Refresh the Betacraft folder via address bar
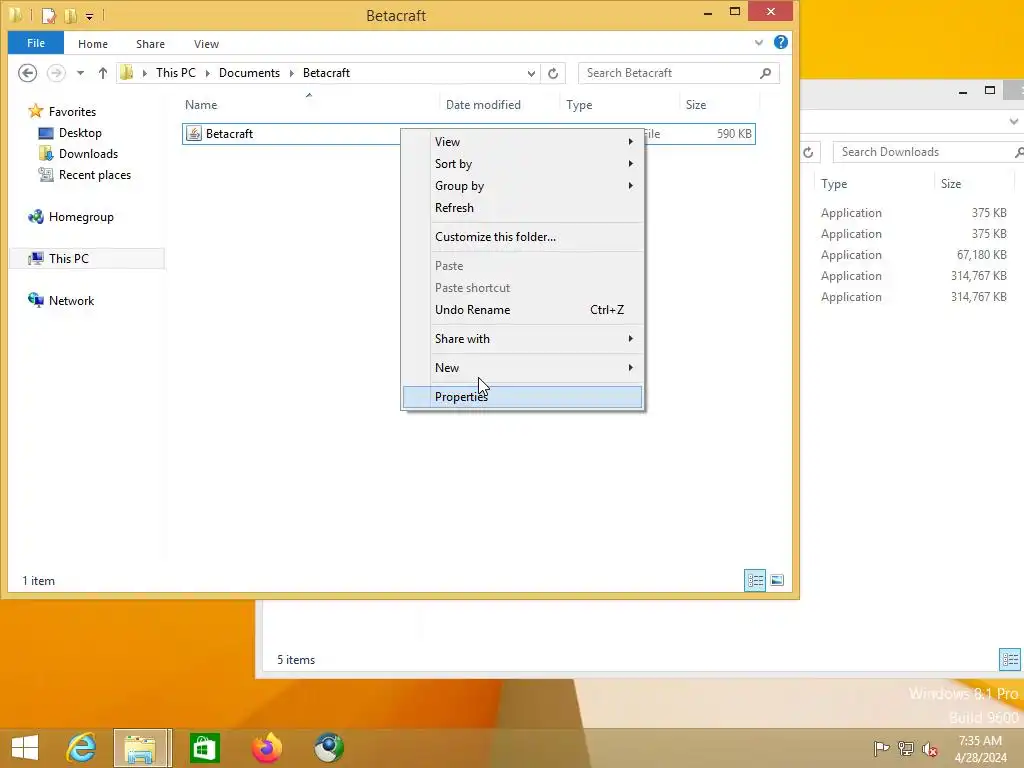Image resolution: width=1024 pixels, height=768 pixels. [x=553, y=73]
